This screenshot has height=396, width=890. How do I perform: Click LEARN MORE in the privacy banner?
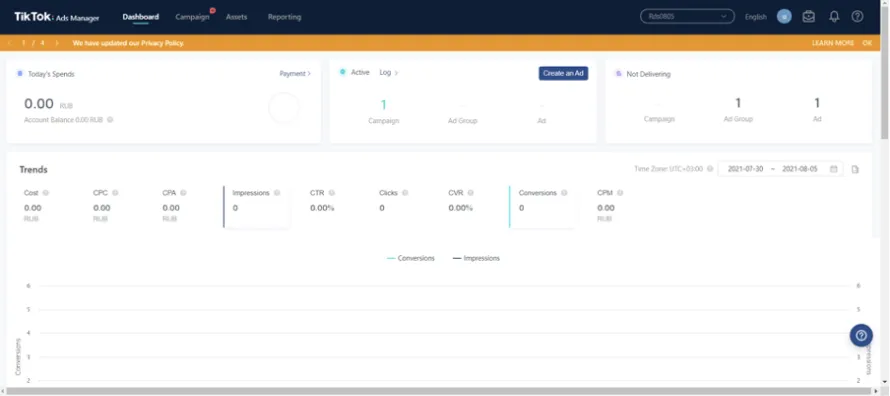click(833, 43)
